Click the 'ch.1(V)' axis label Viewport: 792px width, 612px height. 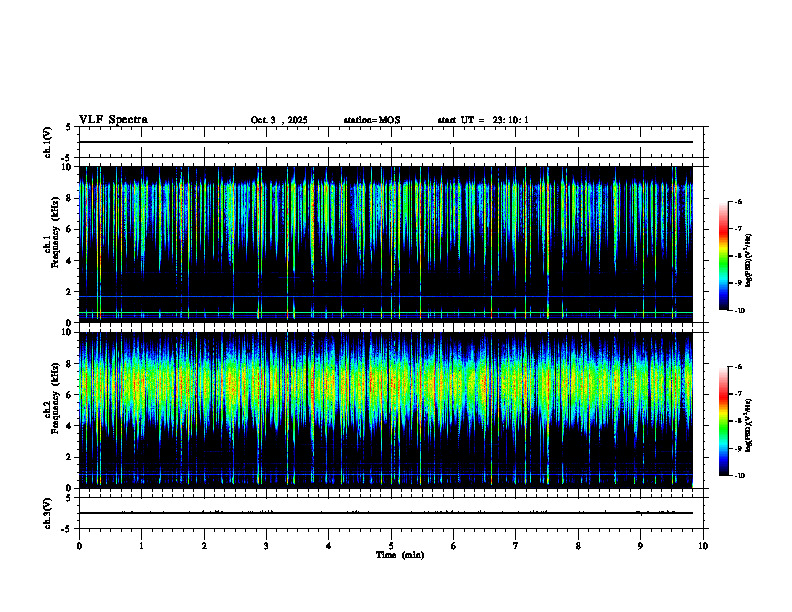click(48, 142)
